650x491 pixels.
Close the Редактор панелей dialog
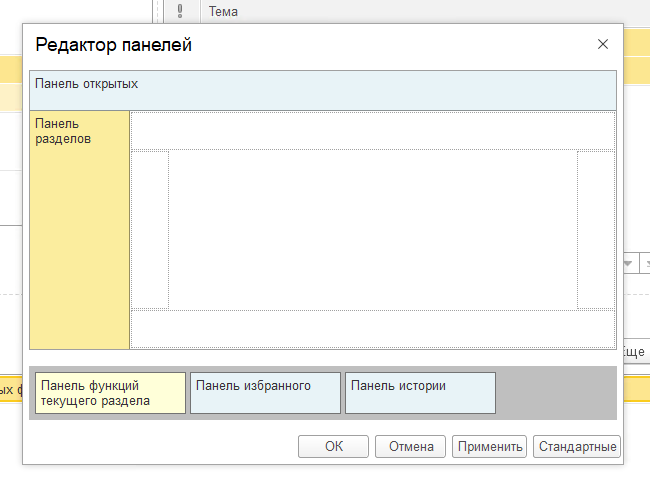coord(602,44)
